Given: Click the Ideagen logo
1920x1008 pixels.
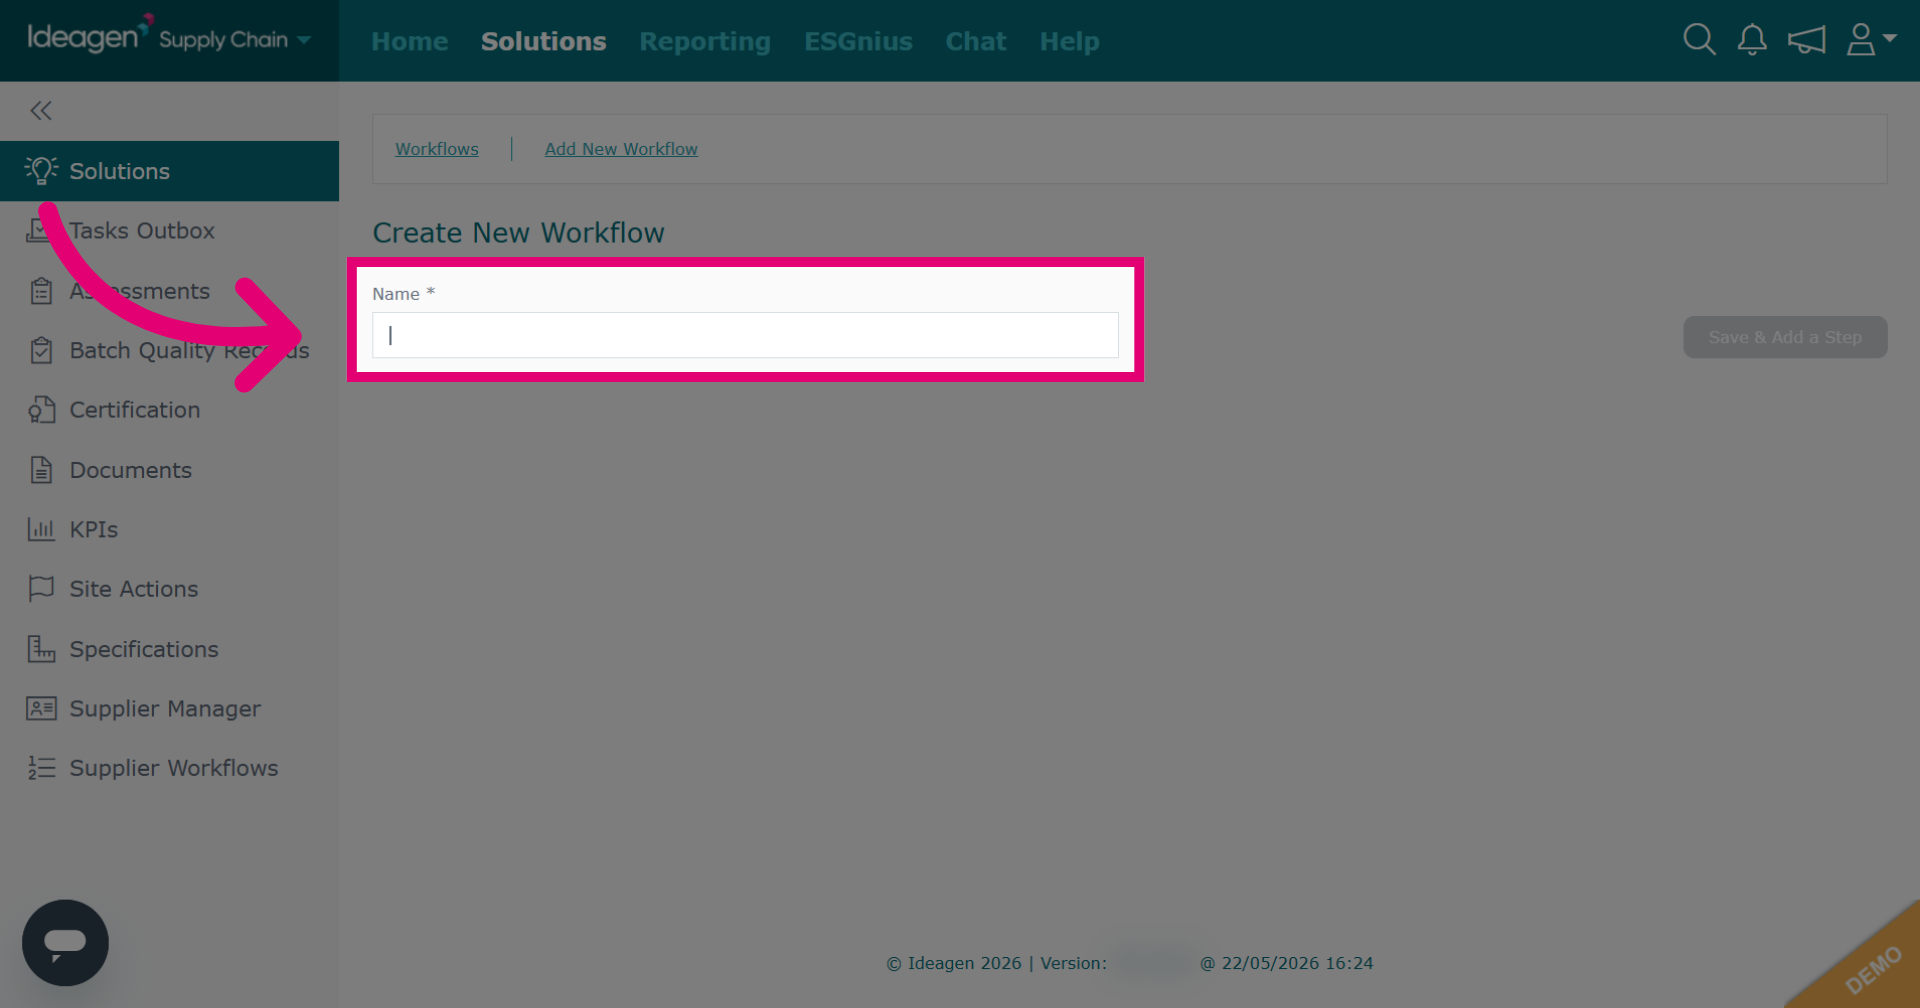Looking at the screenshot, I should coord(90,36).
